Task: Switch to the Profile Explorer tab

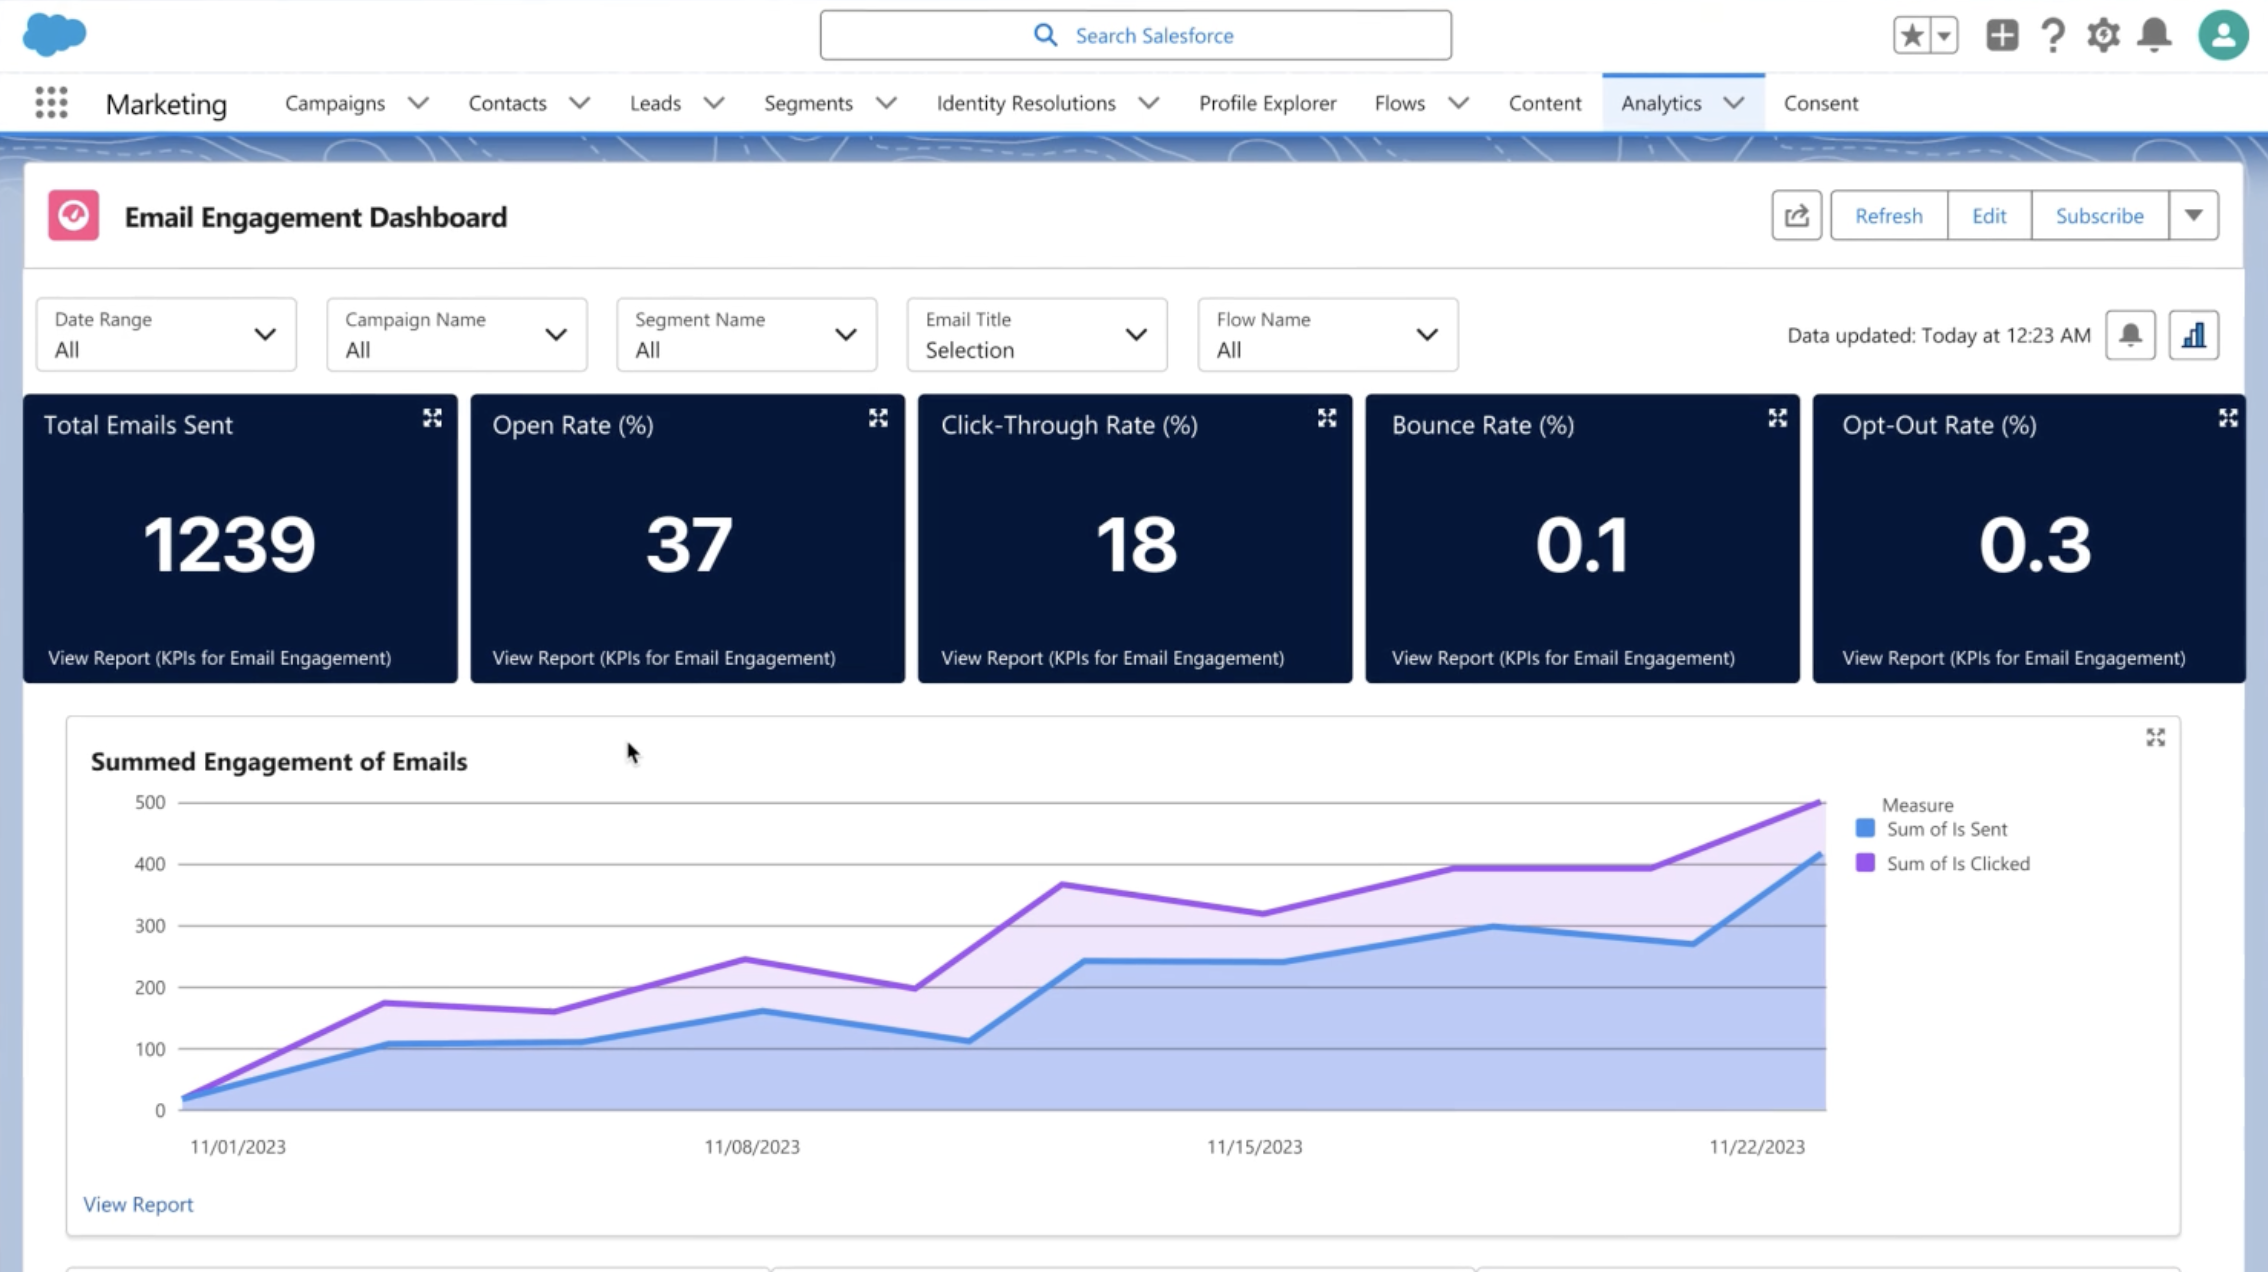Action: pos(1267,103)
